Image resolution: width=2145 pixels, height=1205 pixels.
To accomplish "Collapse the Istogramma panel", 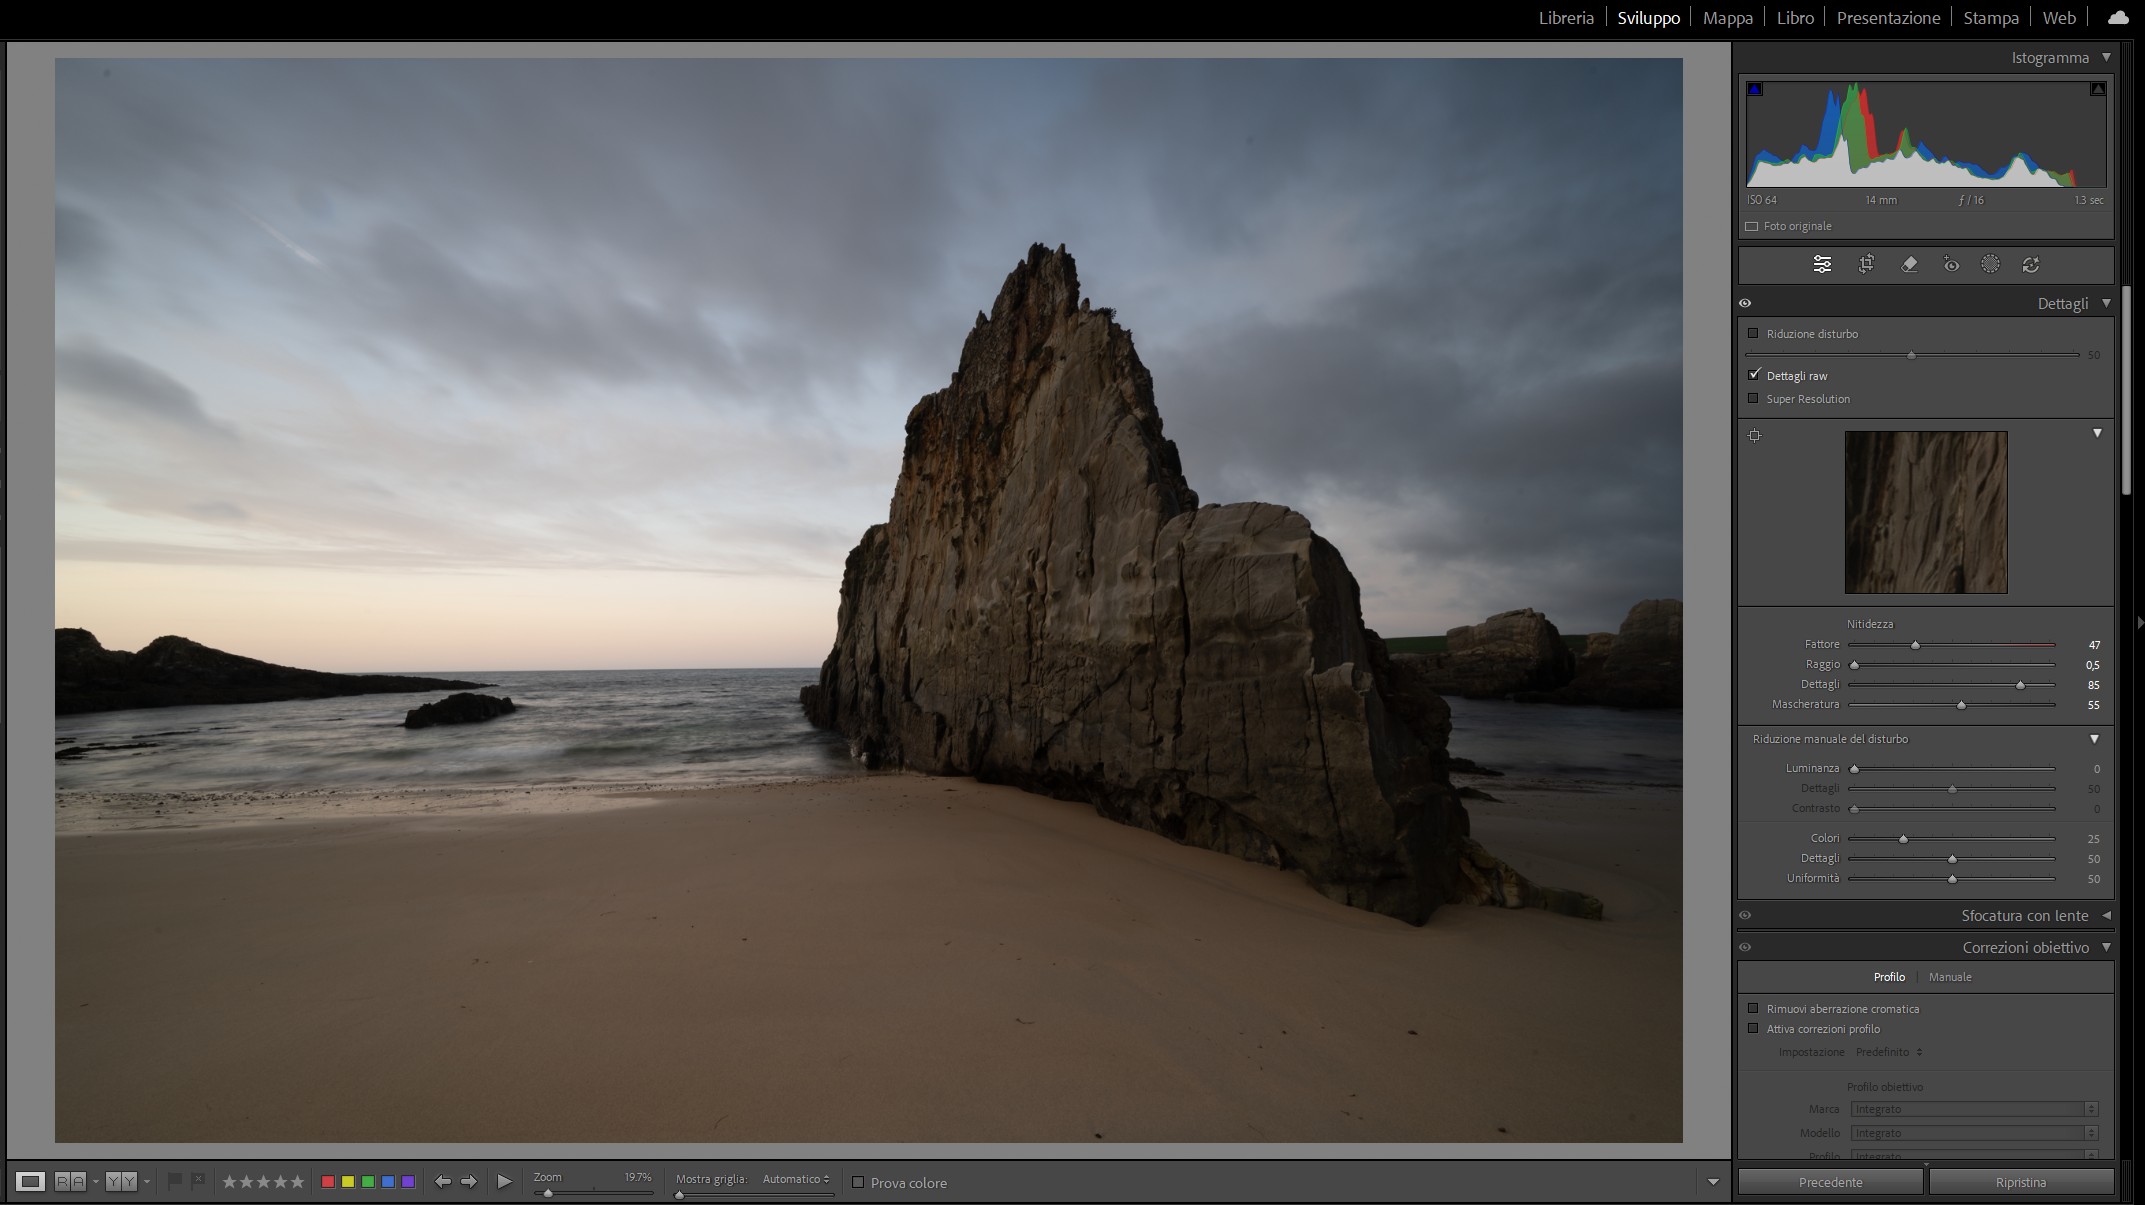I will [x=2106, y=58].
